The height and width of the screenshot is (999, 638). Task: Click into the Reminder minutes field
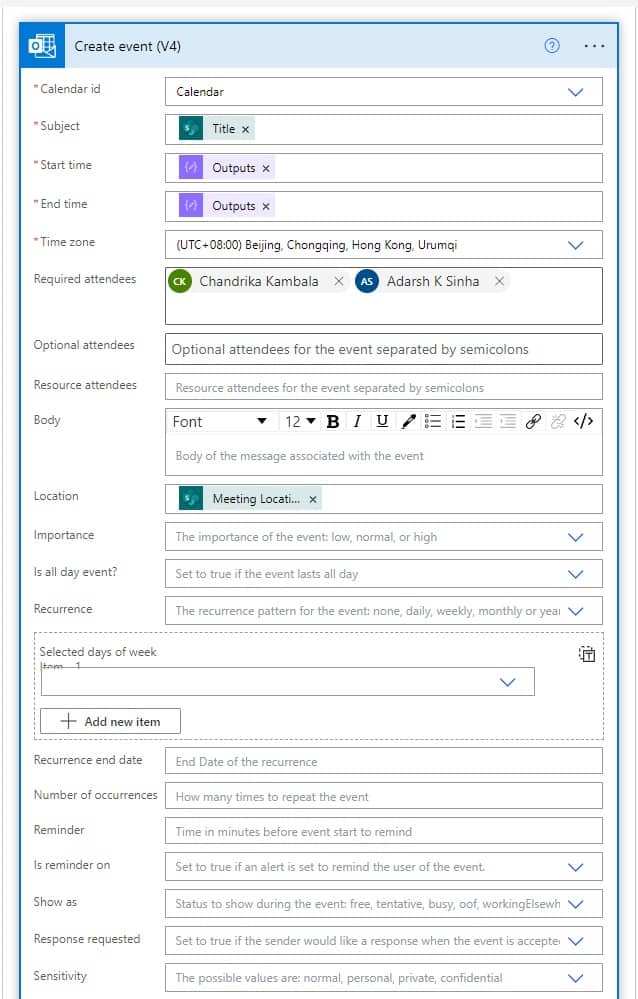pos(384,831)
